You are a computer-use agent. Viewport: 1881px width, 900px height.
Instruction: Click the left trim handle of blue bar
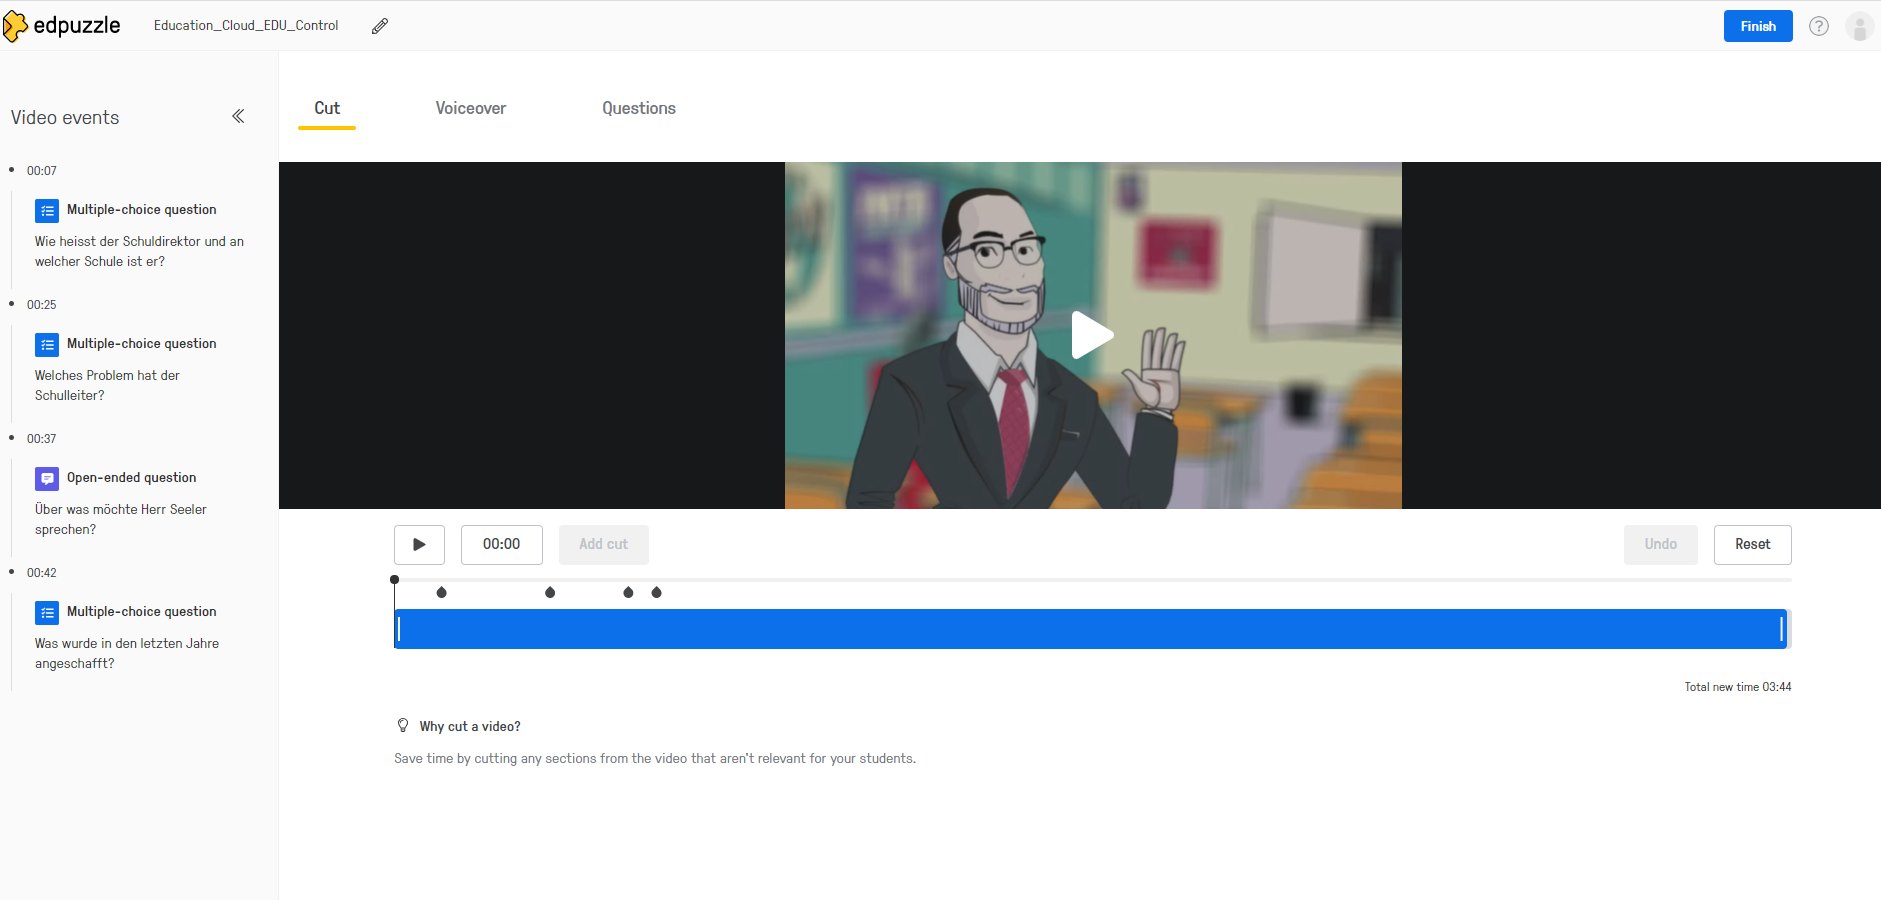click(x=399, y=629)
